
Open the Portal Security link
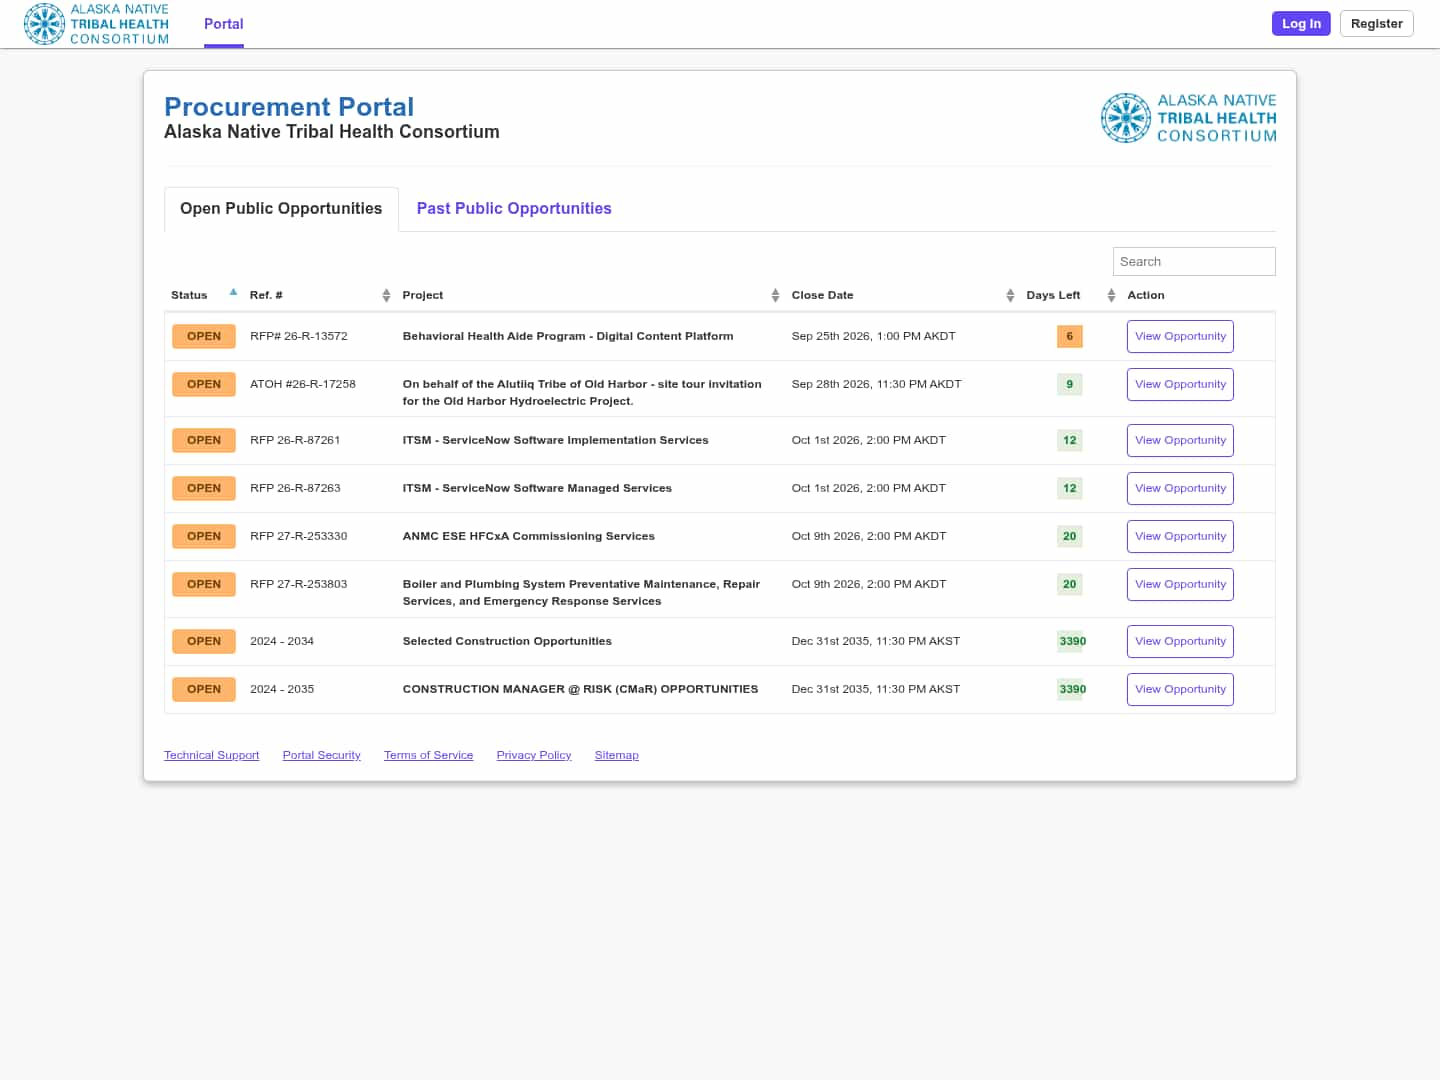(321, 755)
